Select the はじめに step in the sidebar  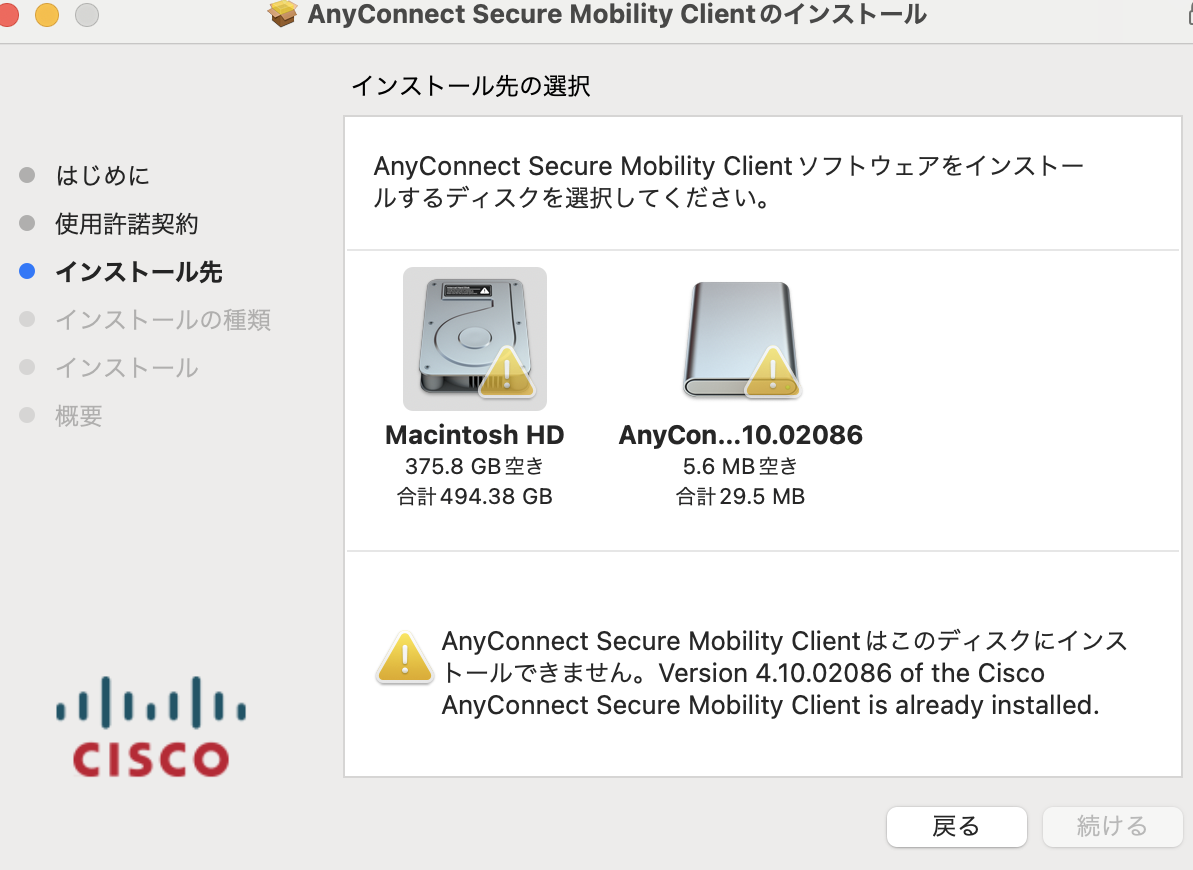click(x=105, y=175)
